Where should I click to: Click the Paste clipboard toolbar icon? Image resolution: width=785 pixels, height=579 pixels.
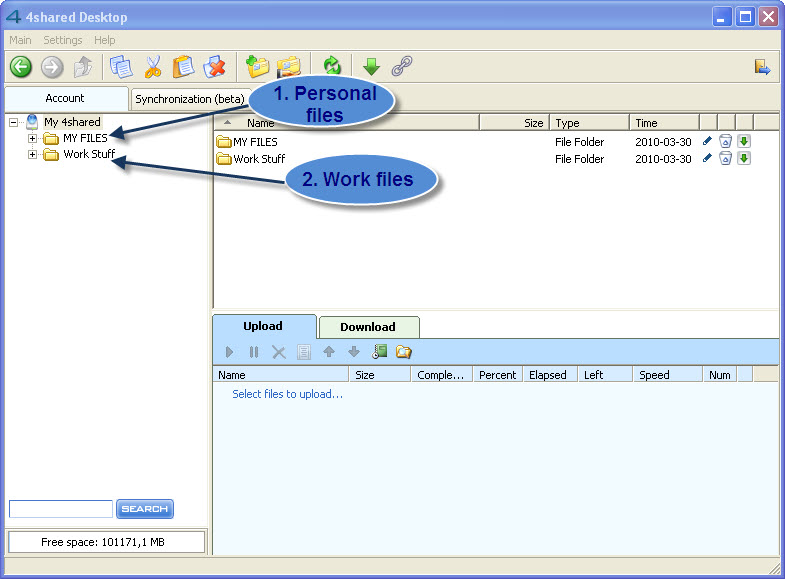tap(183, 67)
